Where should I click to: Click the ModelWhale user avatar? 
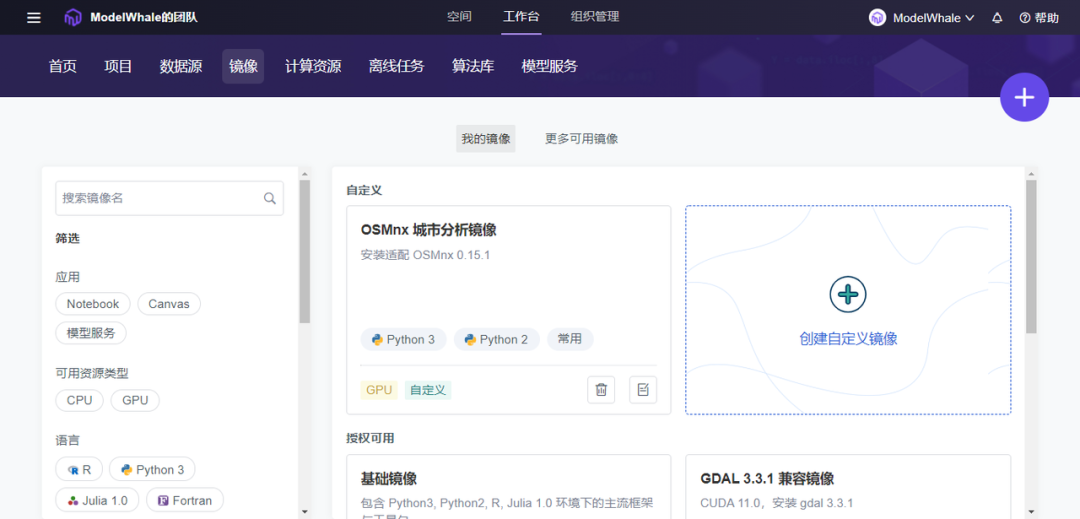click(877, 18)
